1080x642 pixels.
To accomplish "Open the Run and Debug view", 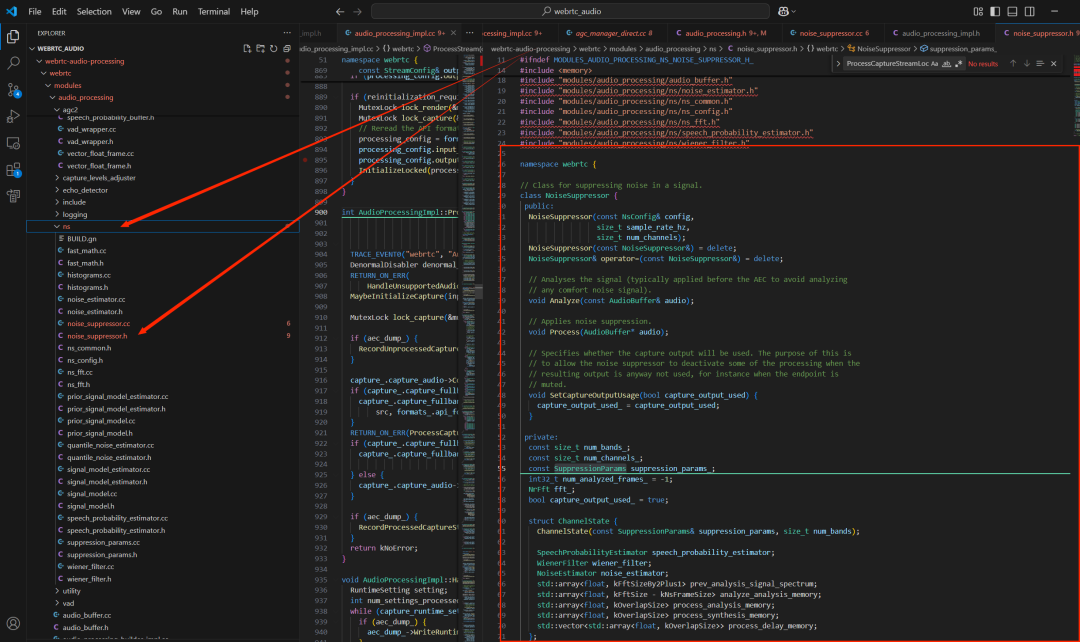I will tap(13, 116).
